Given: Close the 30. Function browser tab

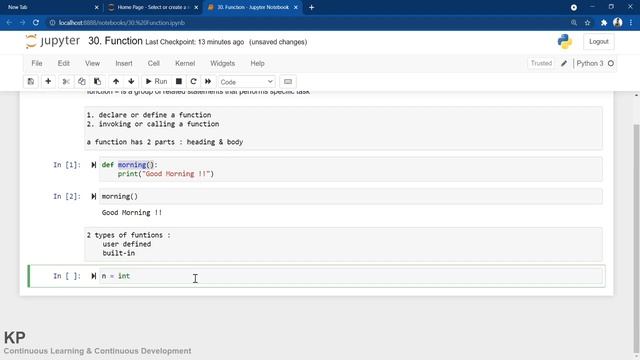Looking at the screenshot, I should click(296, 7).
